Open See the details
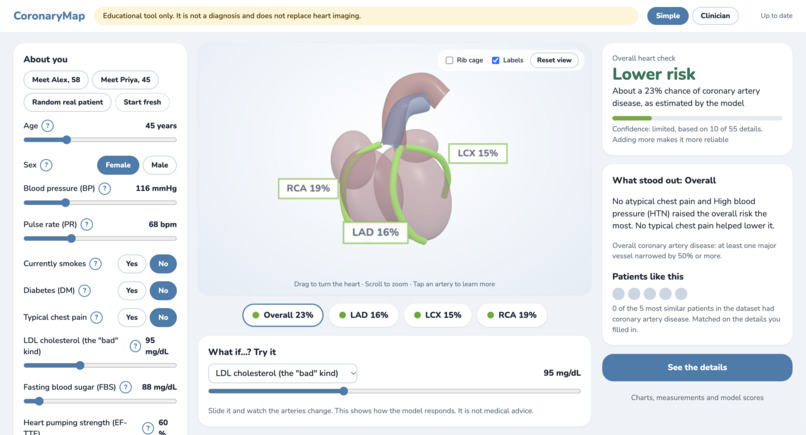 (697, 368)
